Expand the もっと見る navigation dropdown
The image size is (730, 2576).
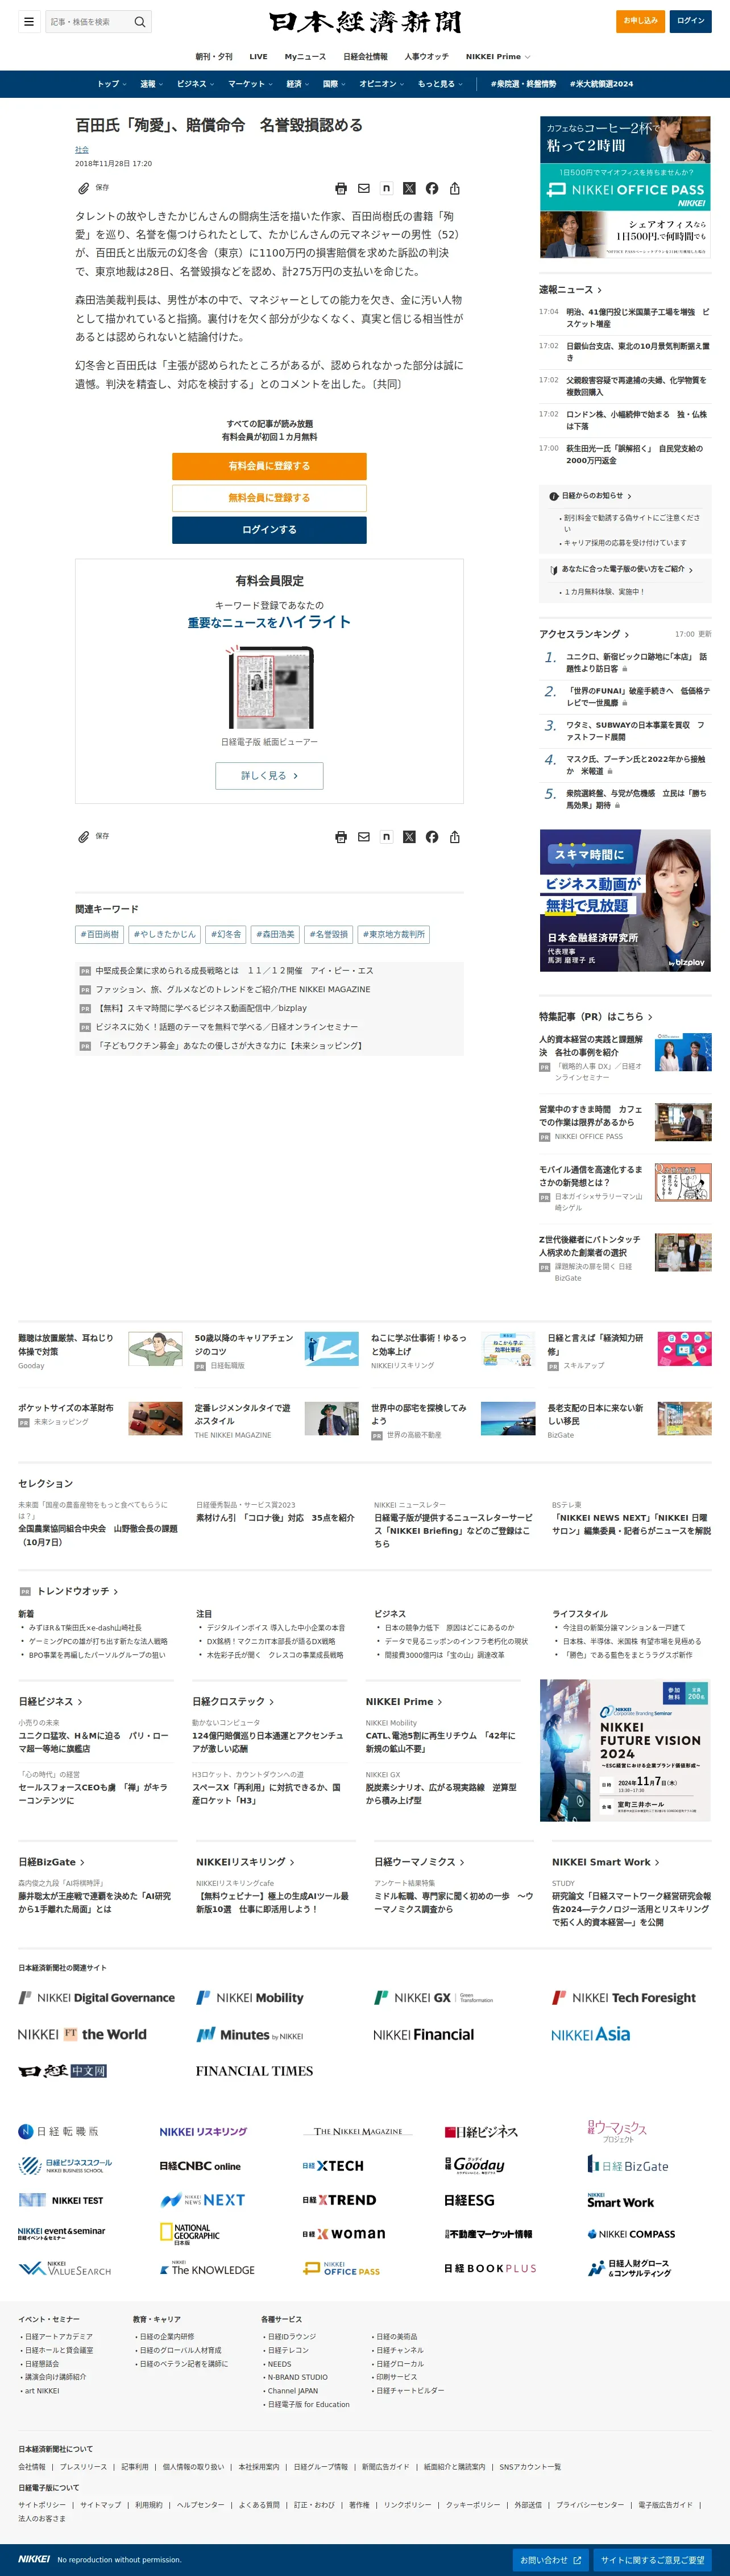pyautogui.click(x=440, y=84)
